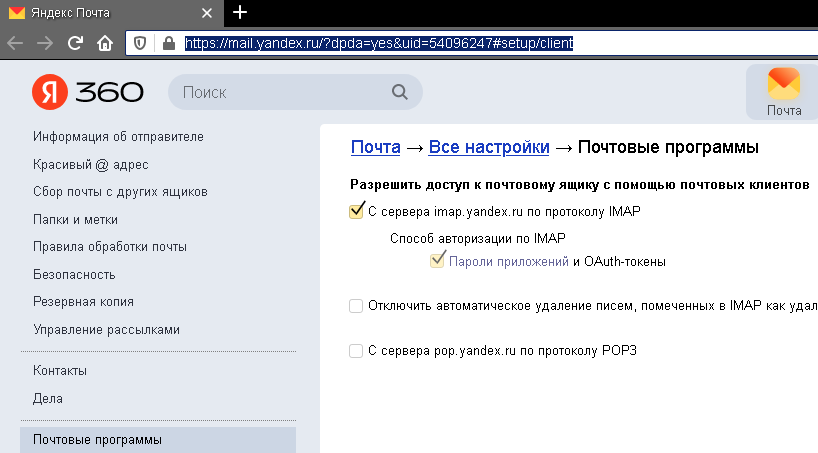Viewport: 818px width, 453px height.
Task: Click into the Поиск search field
Action: (280, 92)
